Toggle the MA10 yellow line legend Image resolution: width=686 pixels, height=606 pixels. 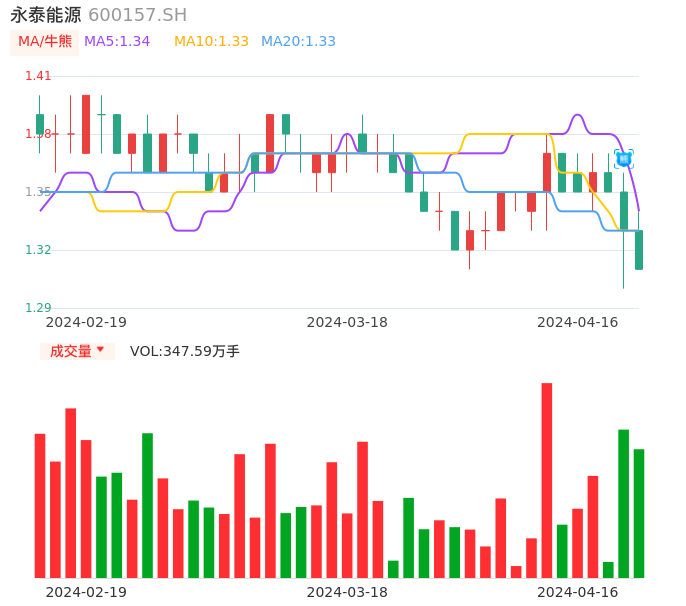211,42
